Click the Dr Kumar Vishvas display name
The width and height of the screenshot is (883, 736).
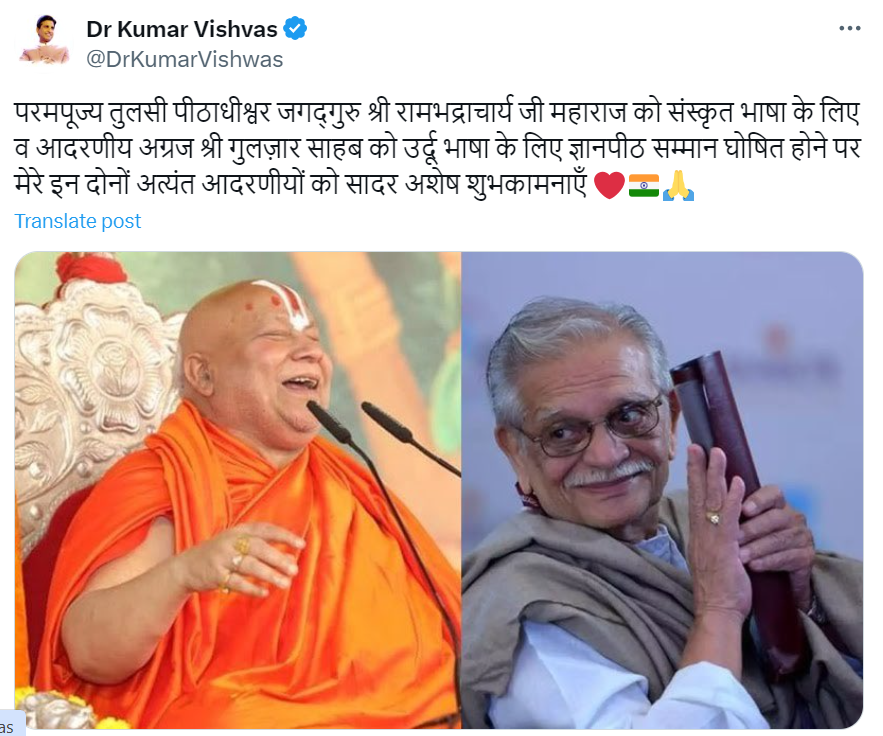(x=182, y=29)
